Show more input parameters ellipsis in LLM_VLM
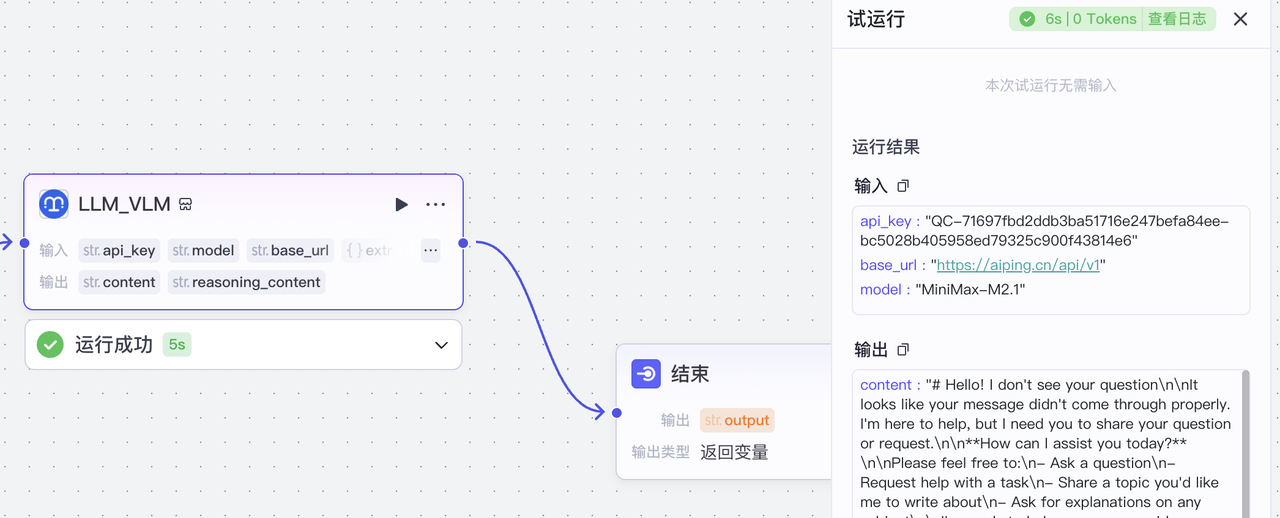 coord(430,250)
